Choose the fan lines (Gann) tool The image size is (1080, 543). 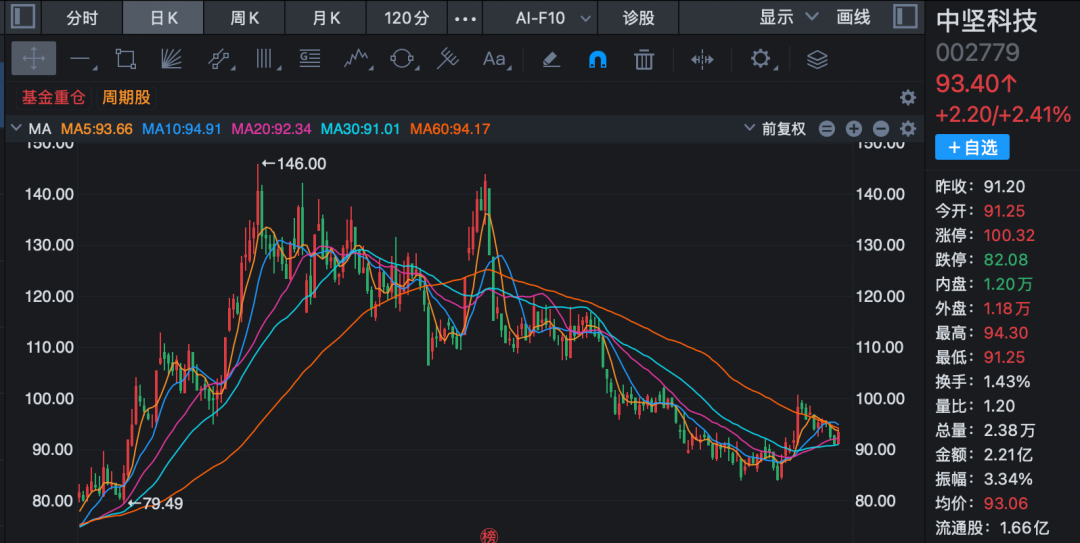pyautogui.click(x=171, y=59)
